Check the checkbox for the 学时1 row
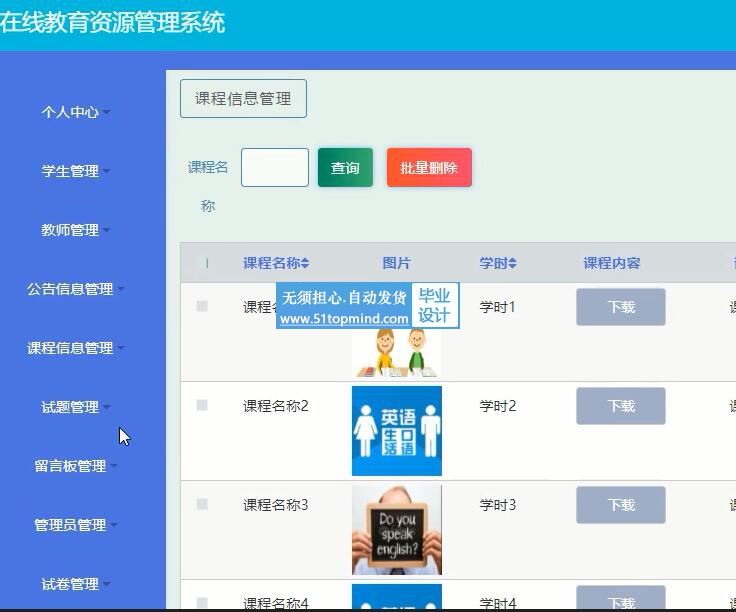This screenshot has height=612, width=736. pyautogui.click(x=202, y=306)
